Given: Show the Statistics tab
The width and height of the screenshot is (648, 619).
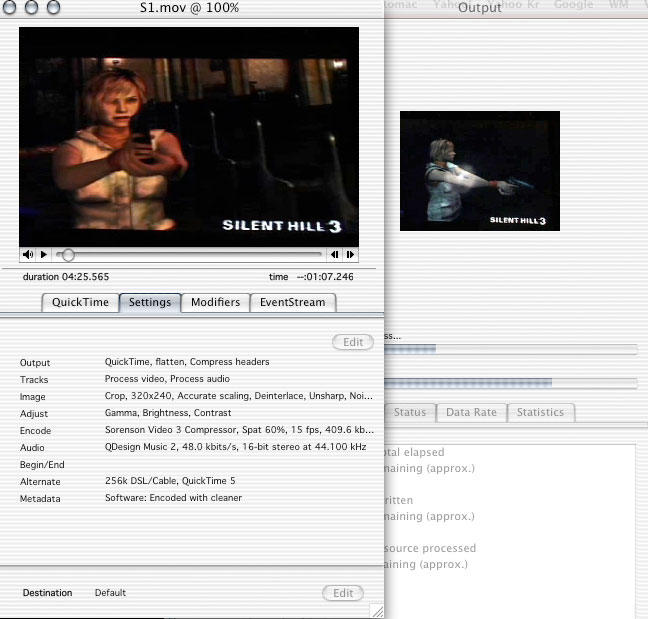Looking at the screenshot, I should tap(540, 412).
